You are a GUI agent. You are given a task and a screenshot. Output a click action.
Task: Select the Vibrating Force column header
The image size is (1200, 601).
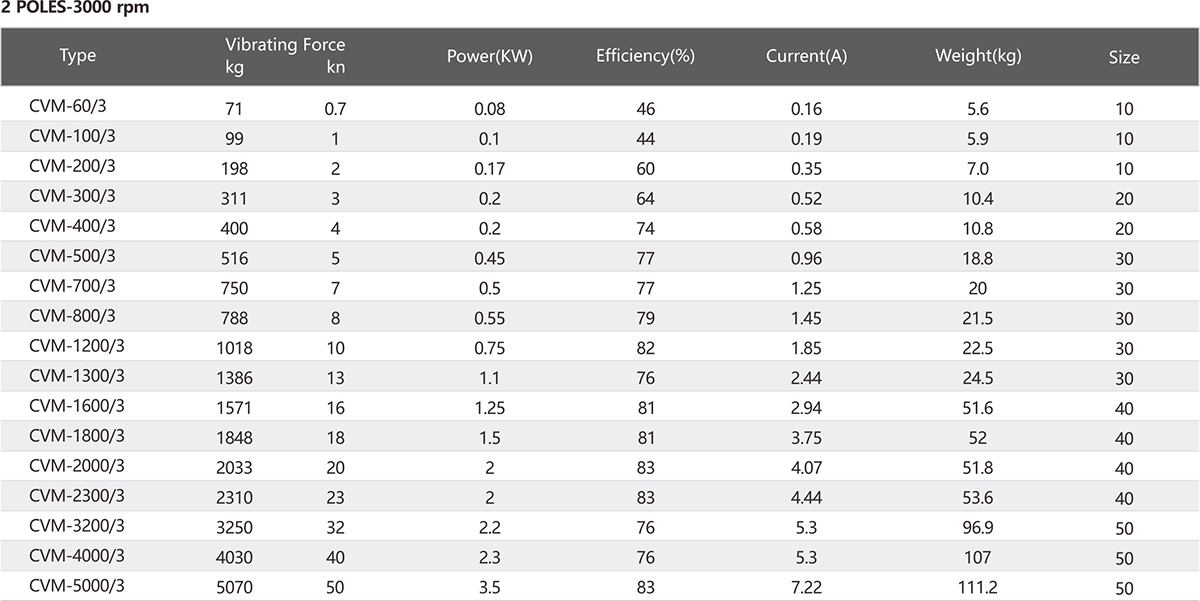point(285,45)
